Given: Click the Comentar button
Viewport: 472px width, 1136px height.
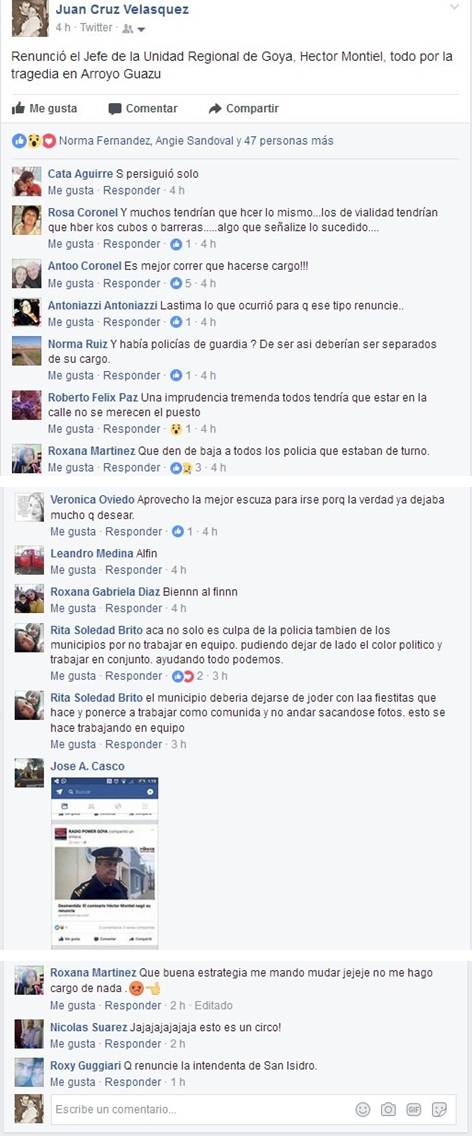Looking at the screenshot, I should tap(143, 109).
